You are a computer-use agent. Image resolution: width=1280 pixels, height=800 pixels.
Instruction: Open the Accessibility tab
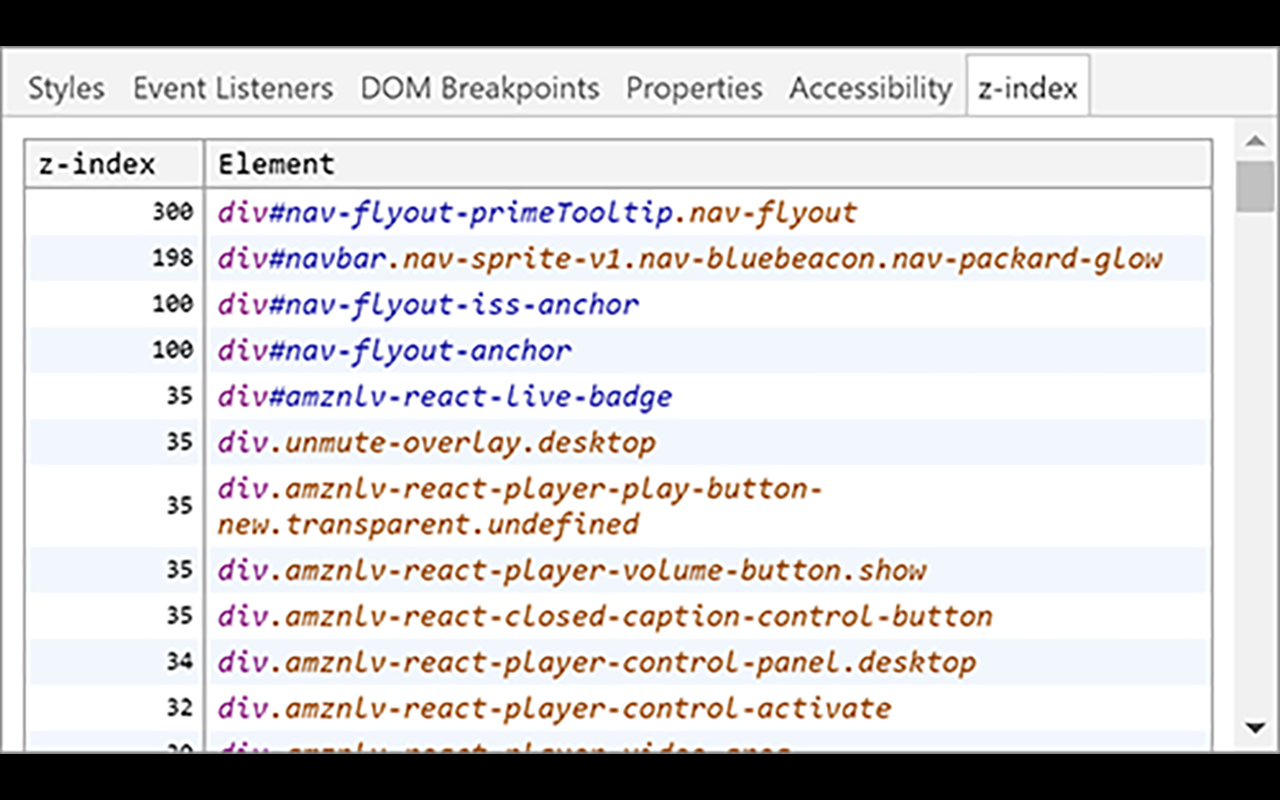870,88
